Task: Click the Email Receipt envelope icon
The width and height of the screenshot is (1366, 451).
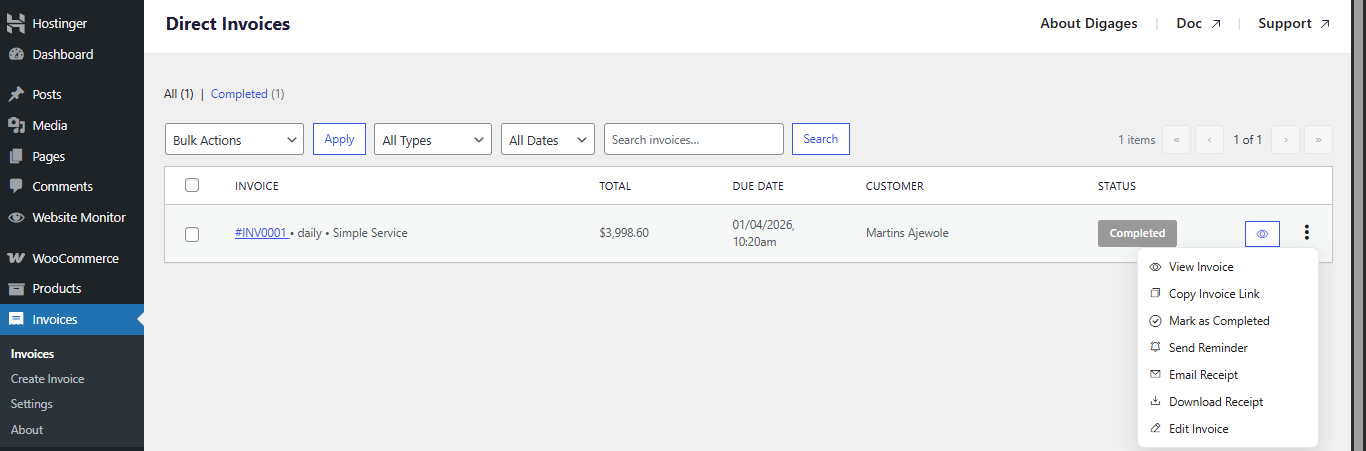Action: point(1155,375)
